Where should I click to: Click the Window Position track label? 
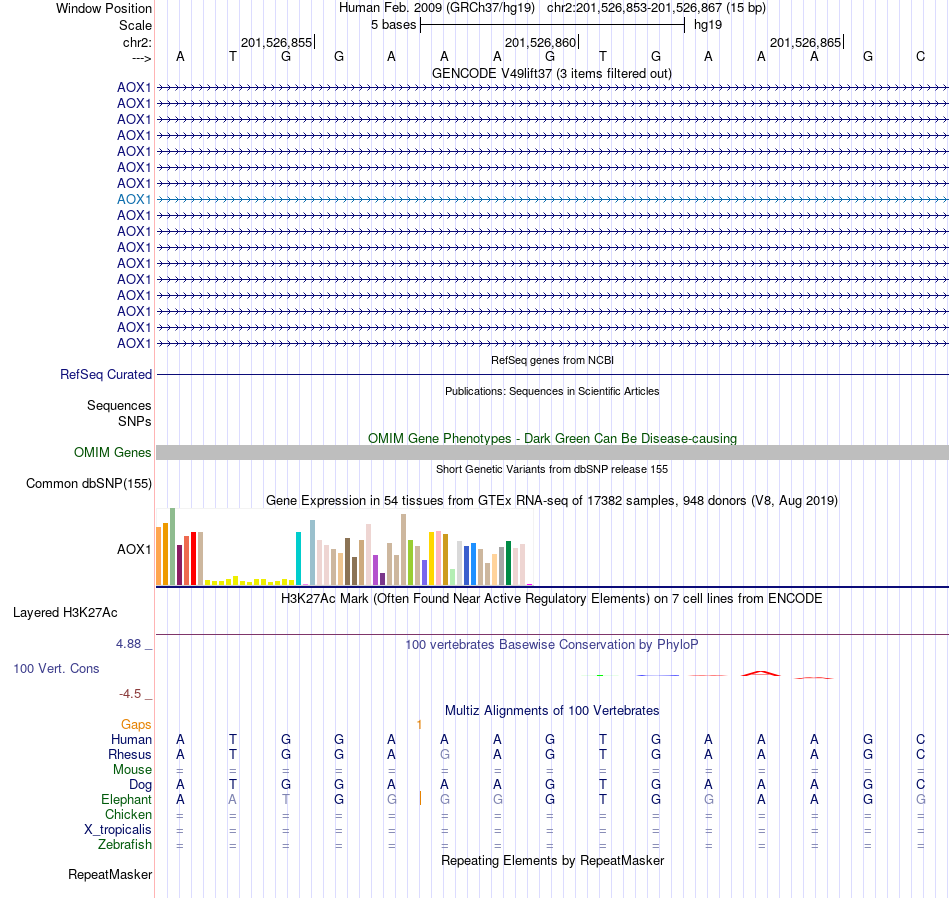point(104,8)
